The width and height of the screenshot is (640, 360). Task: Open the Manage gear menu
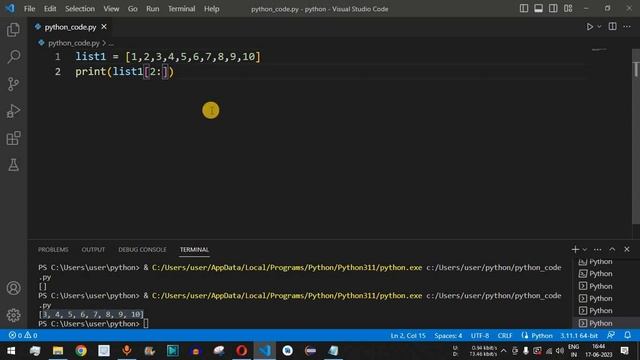click(13, 315)
